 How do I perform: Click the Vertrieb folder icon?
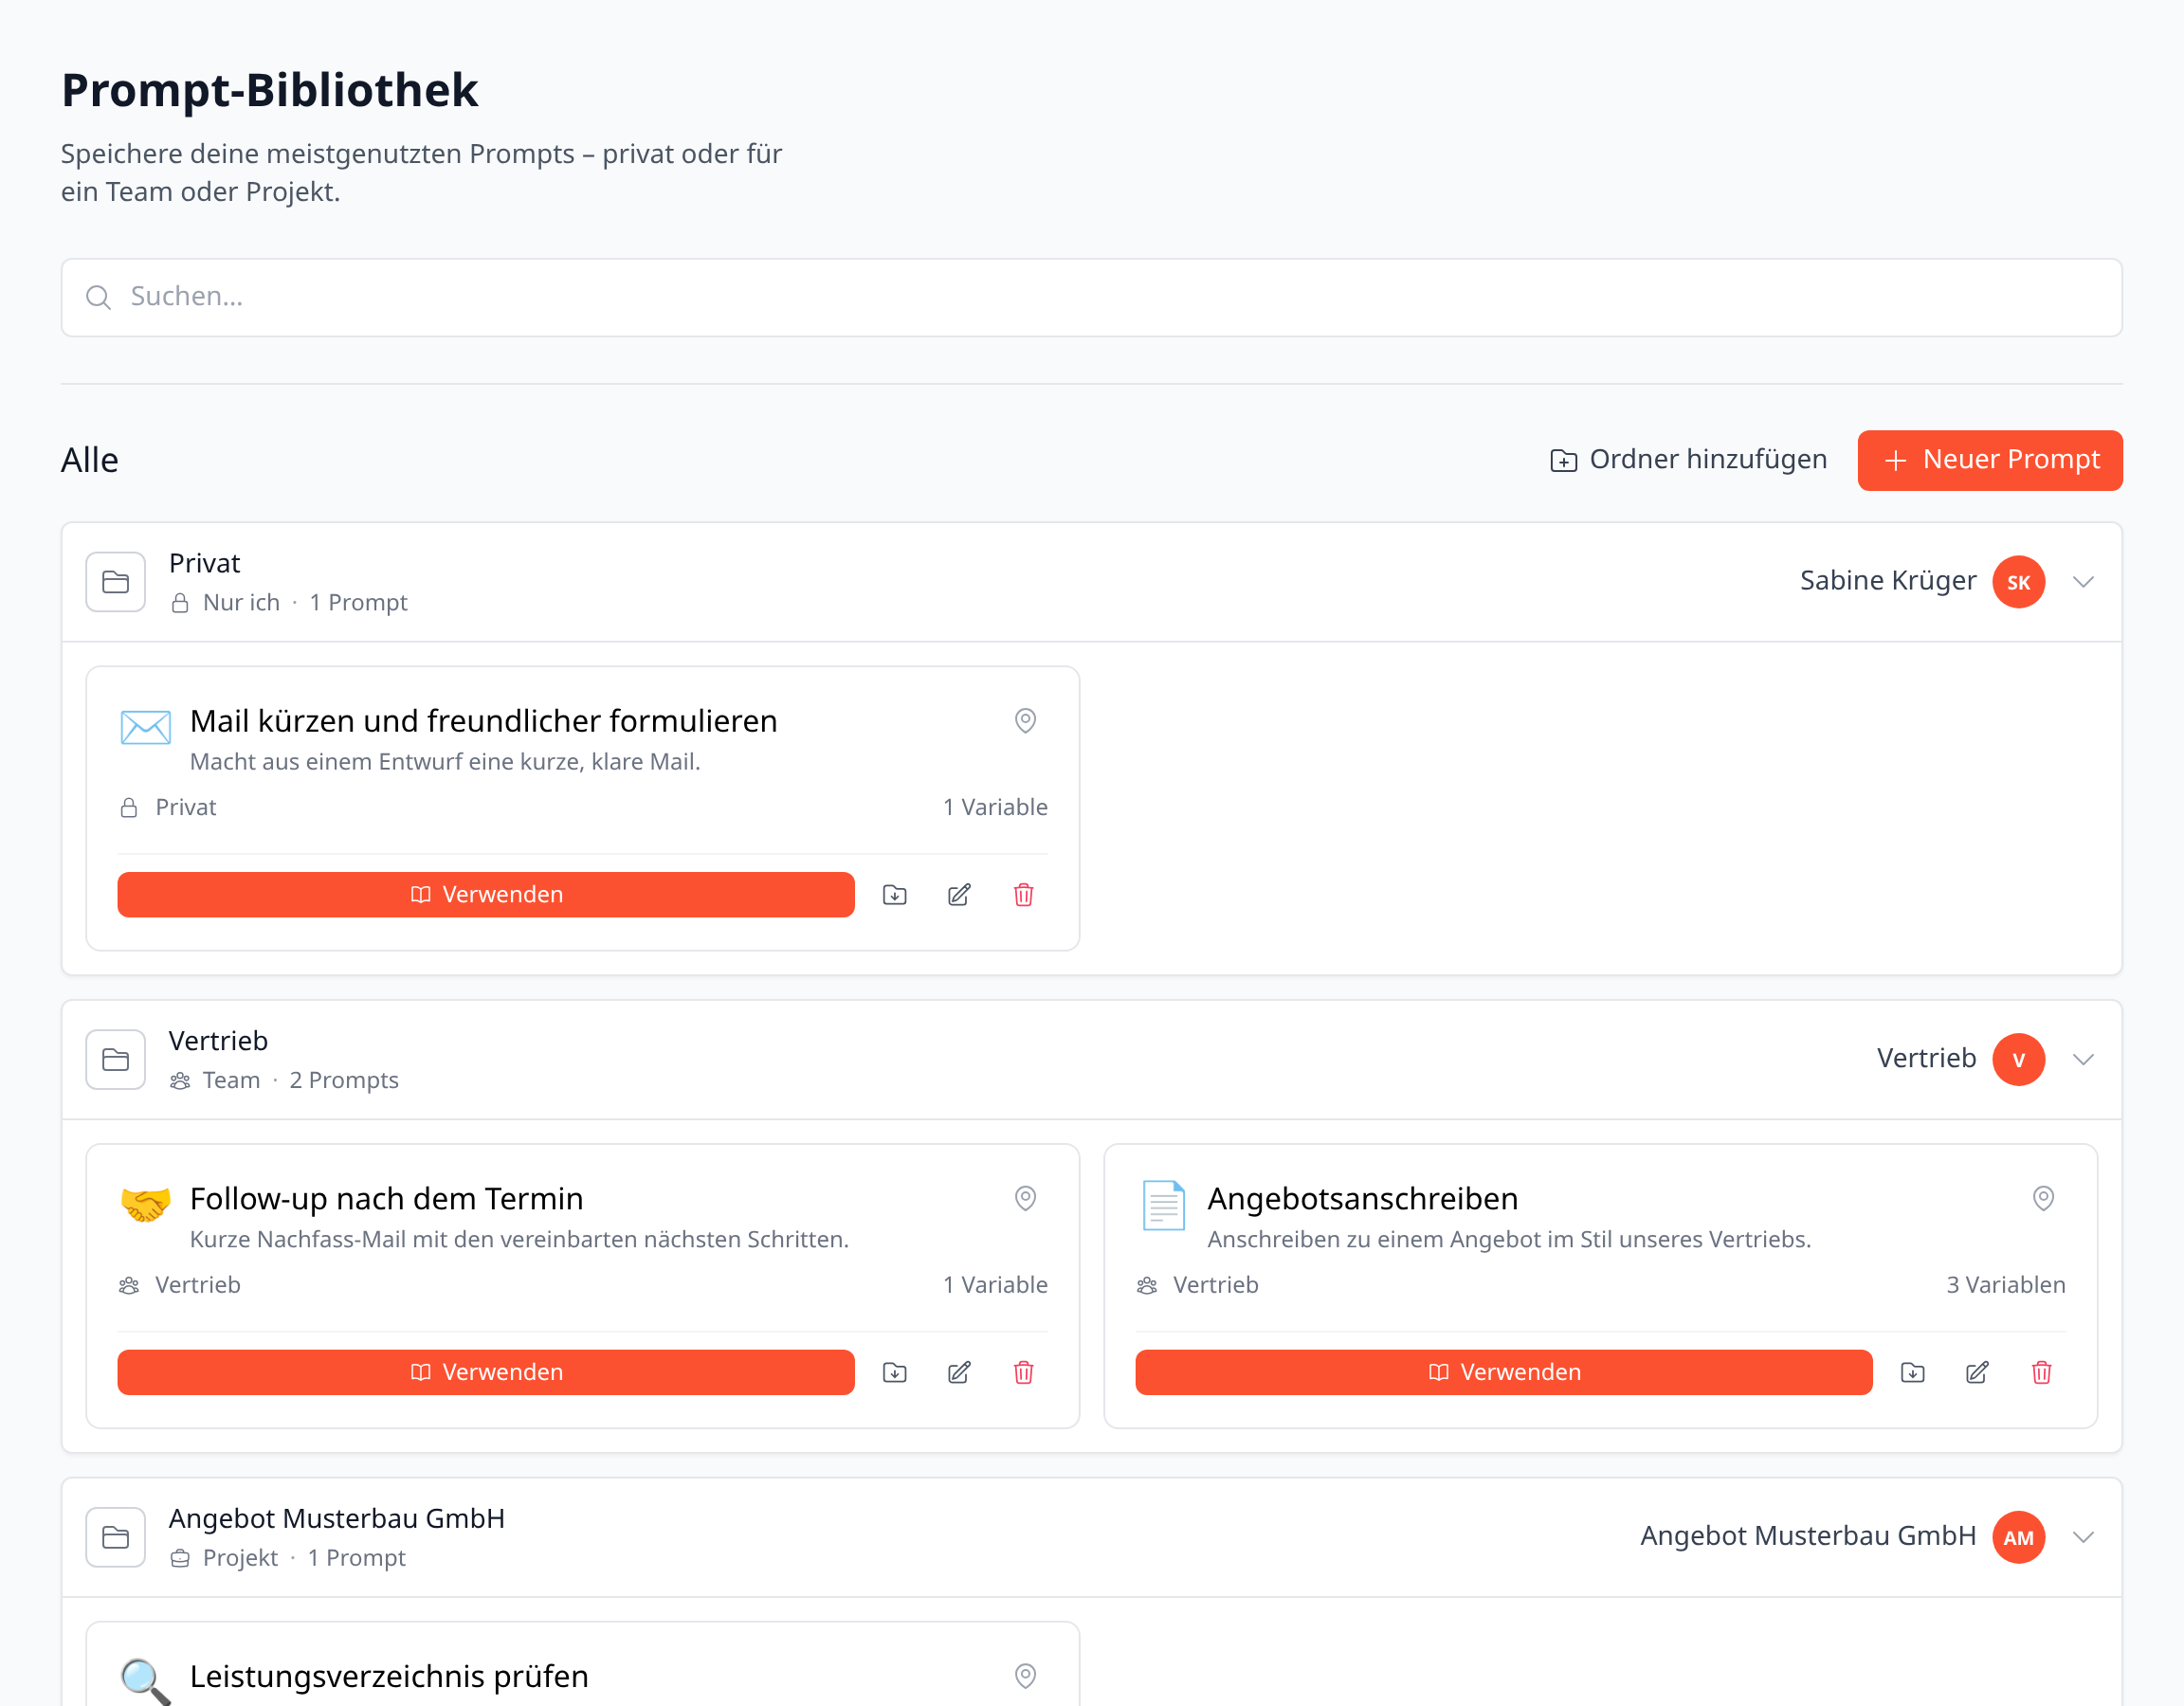click(116, 1059)
